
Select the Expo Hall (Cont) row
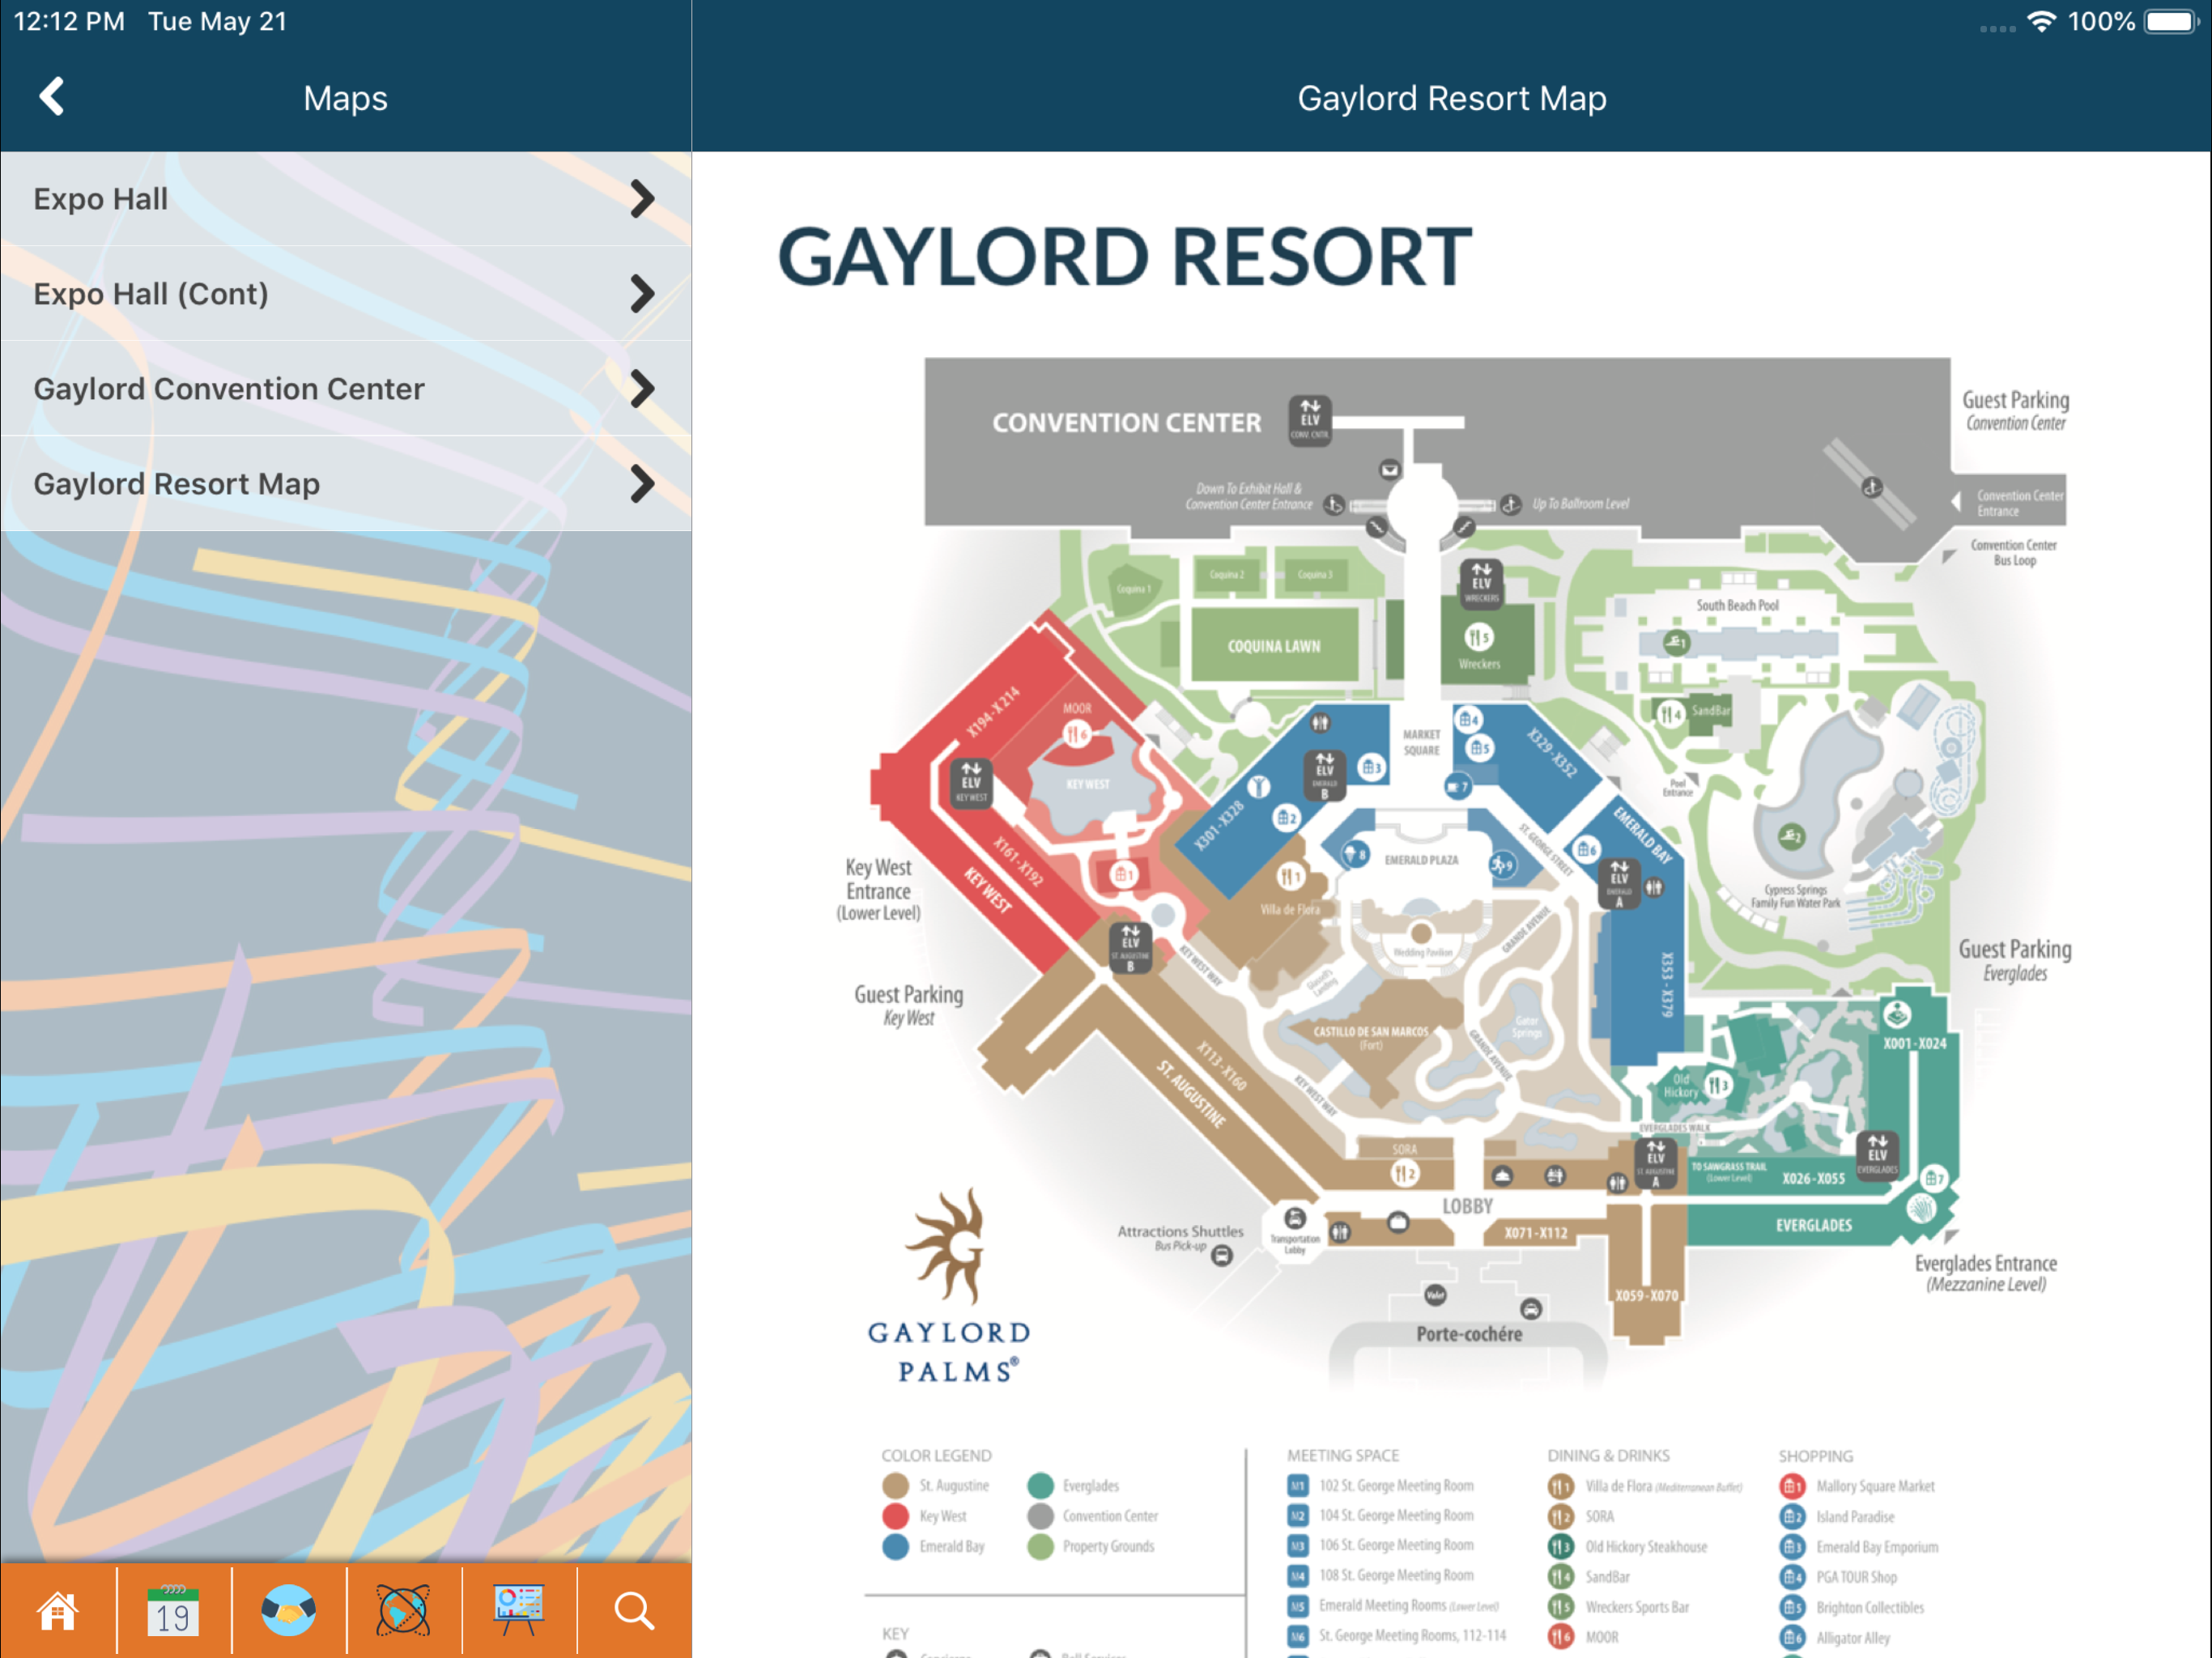click(x=346, y=294)
